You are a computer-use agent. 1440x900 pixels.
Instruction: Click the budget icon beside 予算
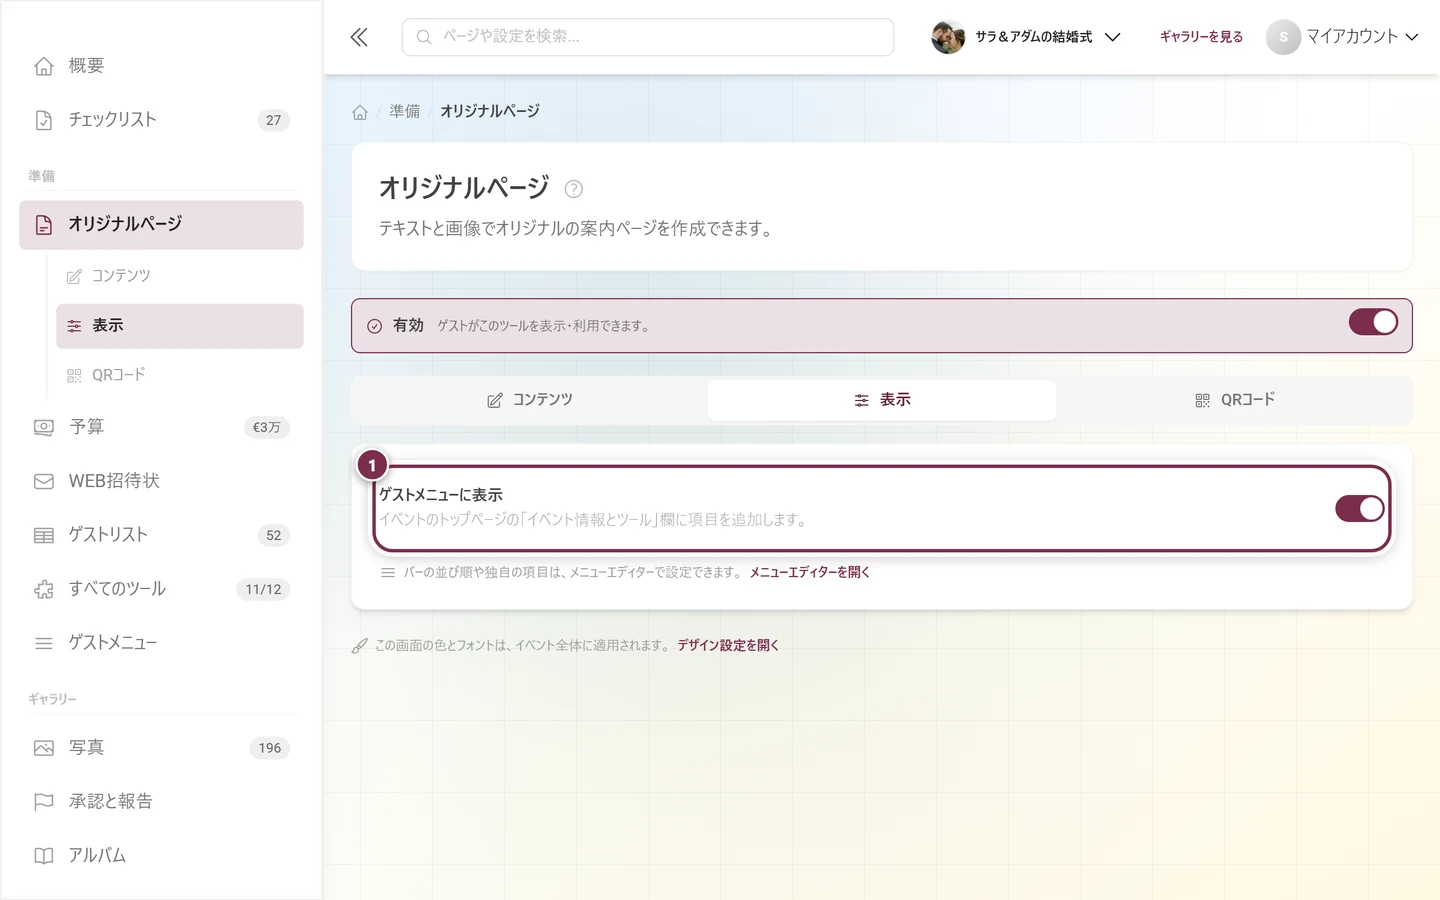tap(44, 427)
